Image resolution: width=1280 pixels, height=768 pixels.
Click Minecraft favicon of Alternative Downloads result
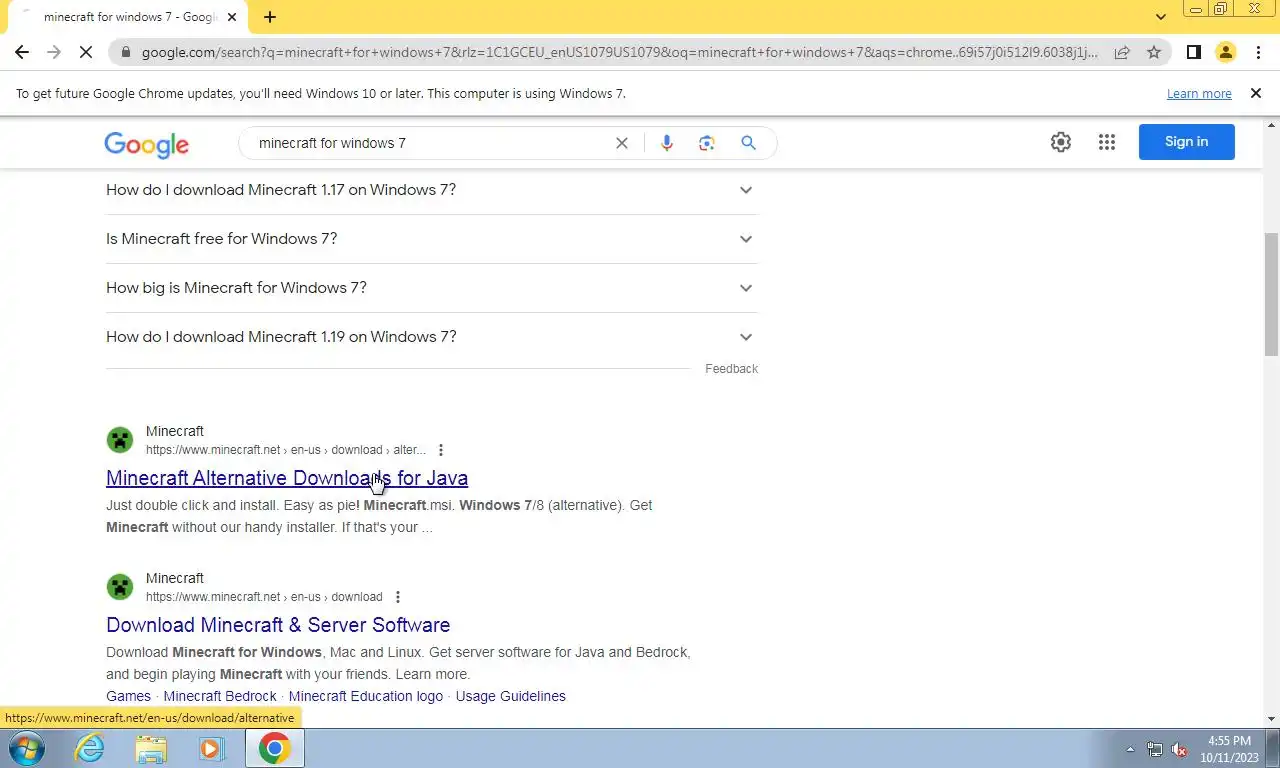coord(120,440)
